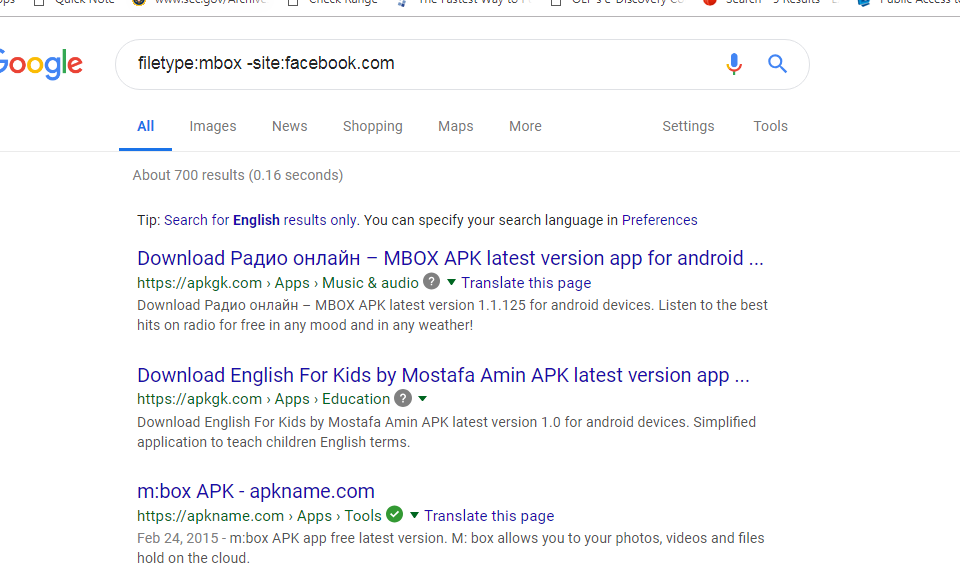Click Search for English results only link
960x569 pixels.
pyautogui.click(x=260, y=220)
